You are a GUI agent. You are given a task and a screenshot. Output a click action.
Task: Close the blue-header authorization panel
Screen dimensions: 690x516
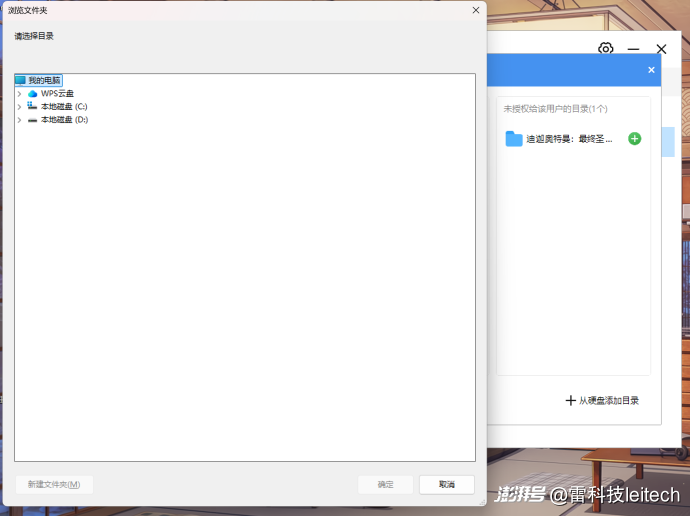tap(651, 70)
